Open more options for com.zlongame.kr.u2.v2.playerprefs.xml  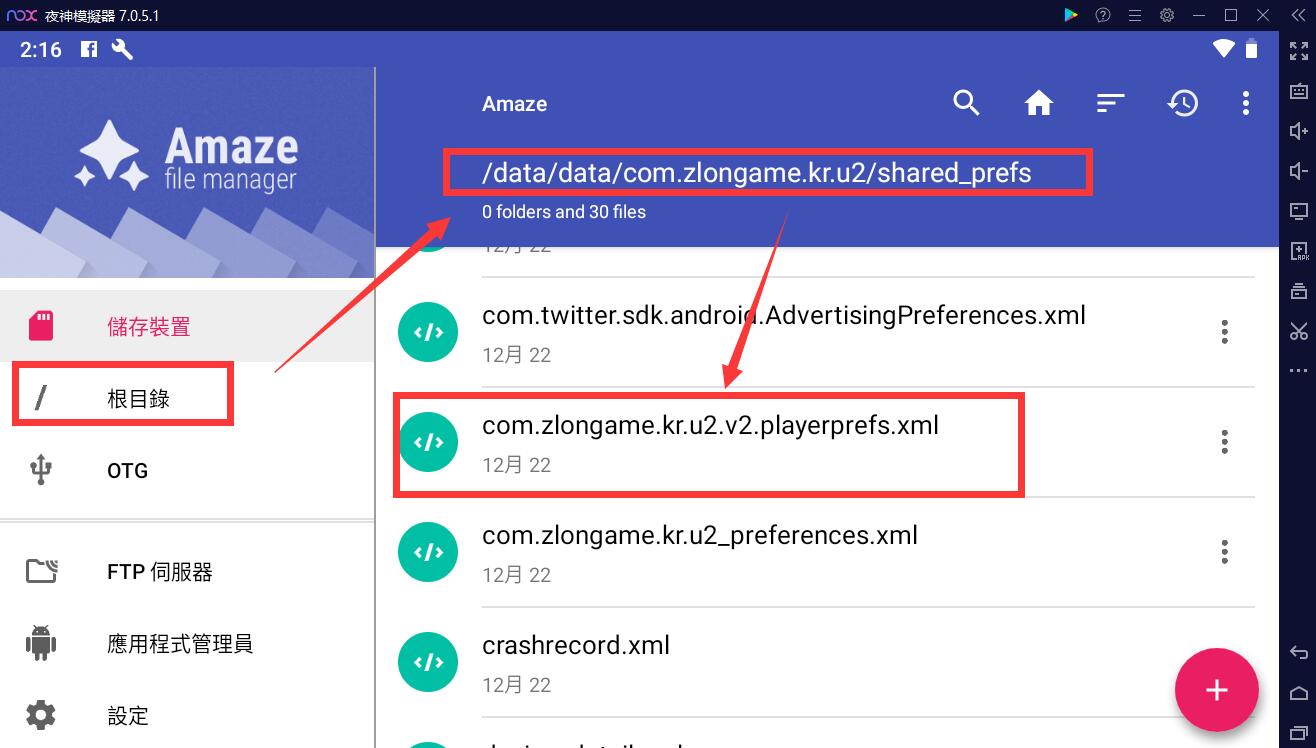1225,442
